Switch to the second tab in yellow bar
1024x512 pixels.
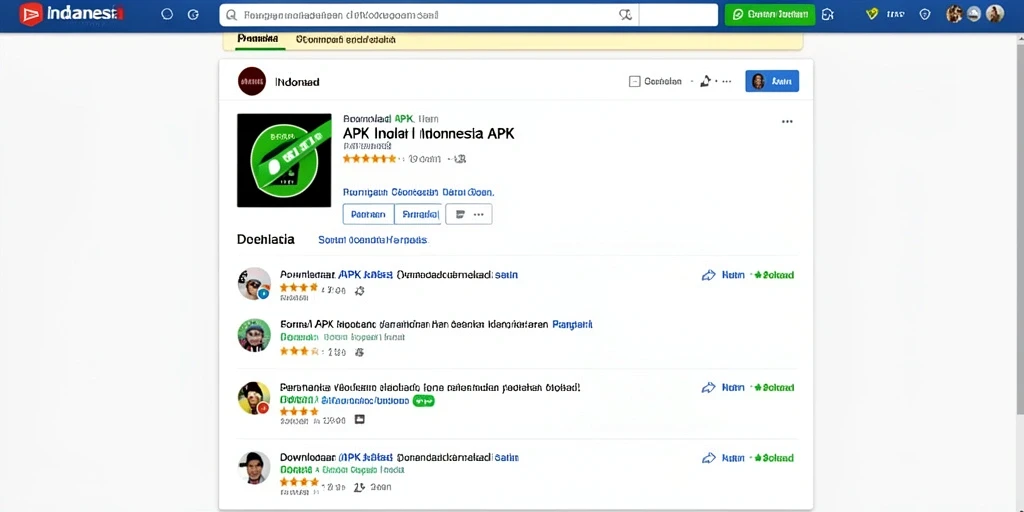pos(345,39)
